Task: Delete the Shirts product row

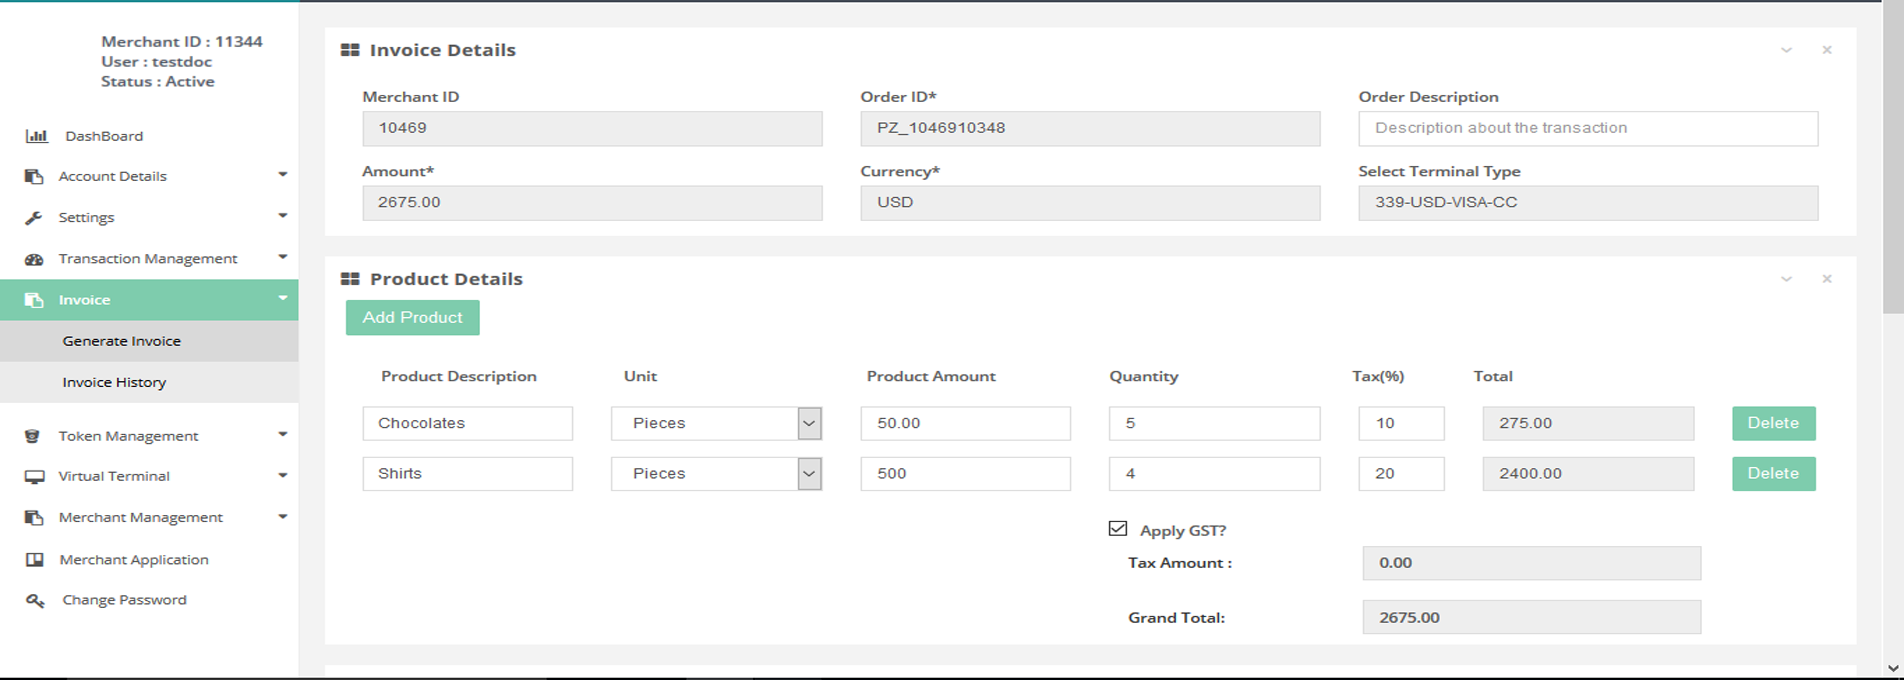Action: (x=1773, y=474)
